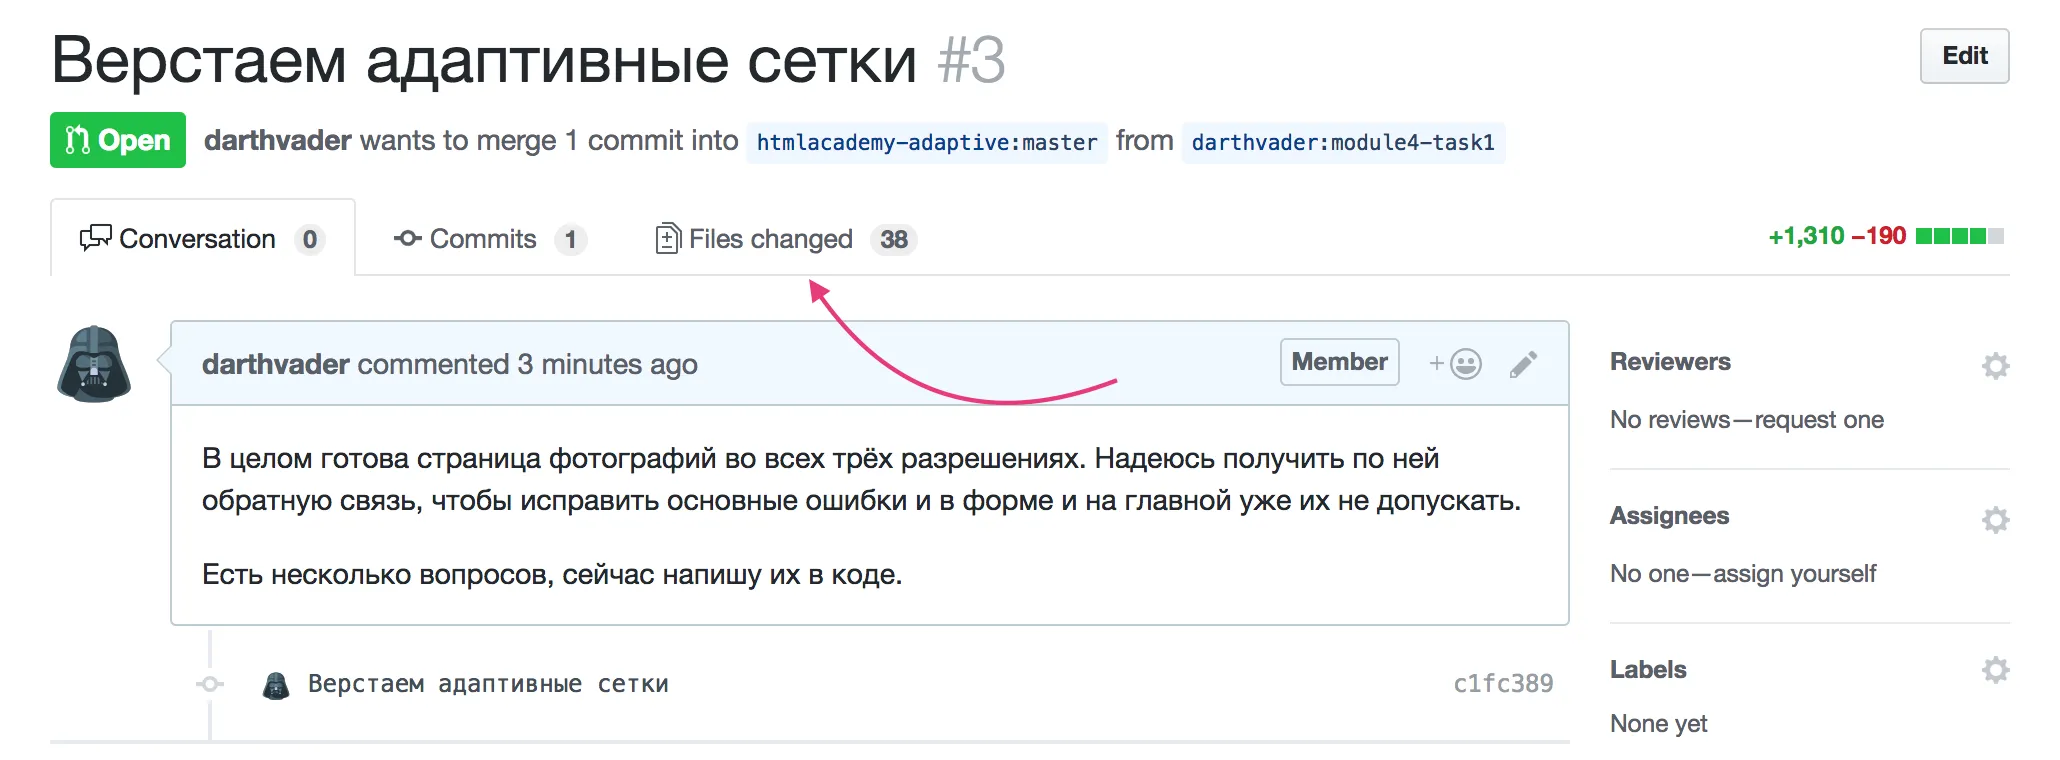Open the Reviewers settings gear
The height and width of the screenshot is (760, 2060).
1996,366
